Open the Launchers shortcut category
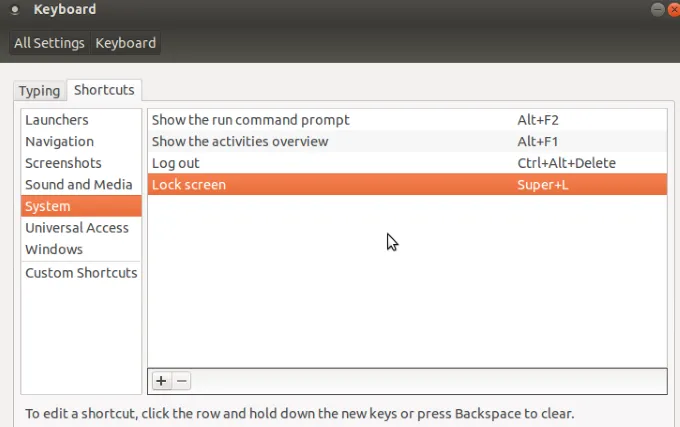 pyautogui.click(x=57, y=120)
